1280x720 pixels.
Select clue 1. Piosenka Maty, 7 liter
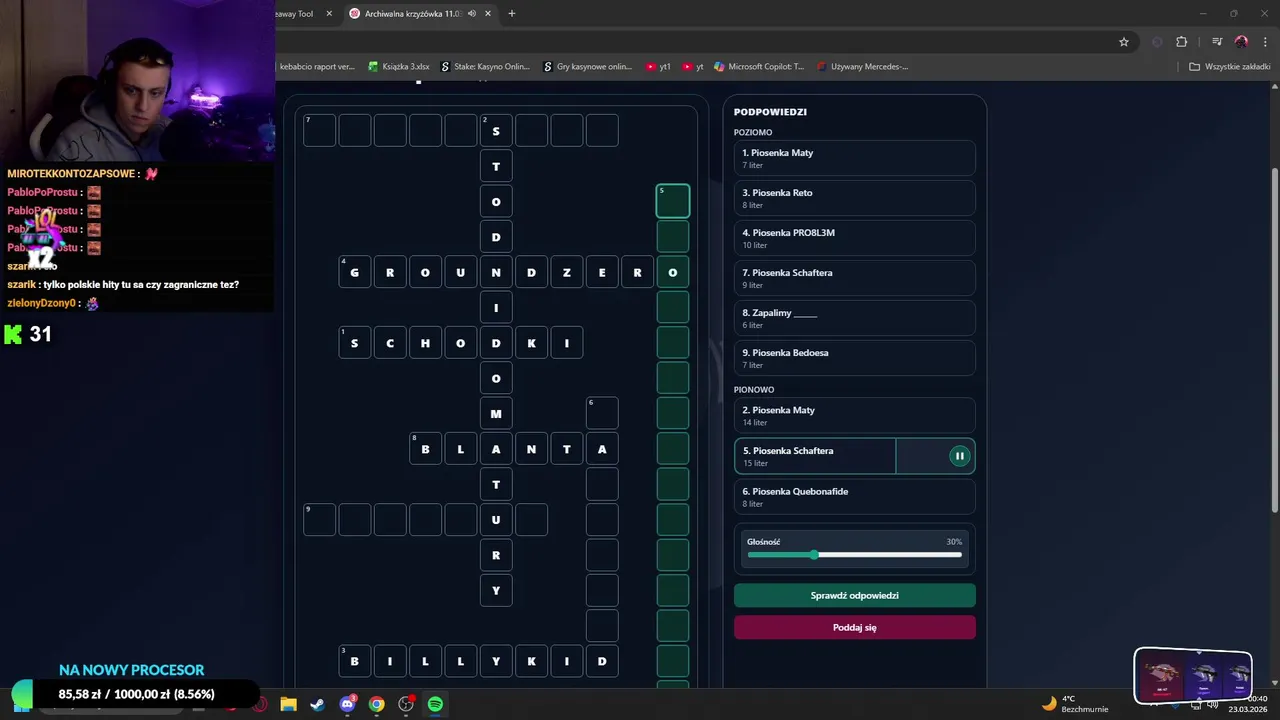(x=855, y=158)
